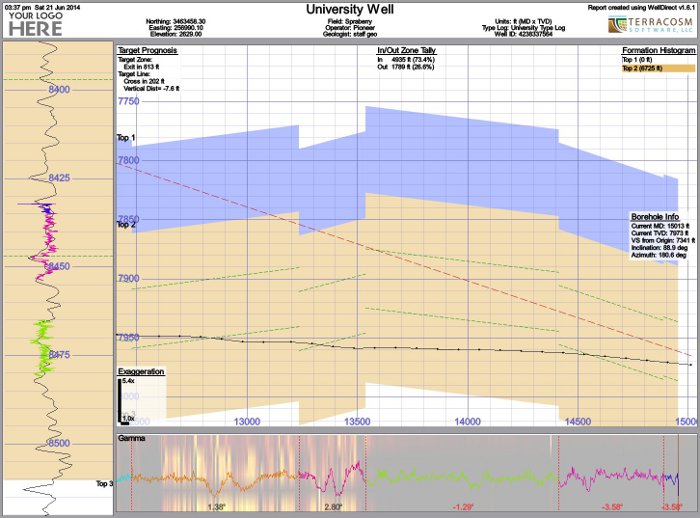Click the 13000 MD axis label
The image size is (700, 518).
click(246, 422)
